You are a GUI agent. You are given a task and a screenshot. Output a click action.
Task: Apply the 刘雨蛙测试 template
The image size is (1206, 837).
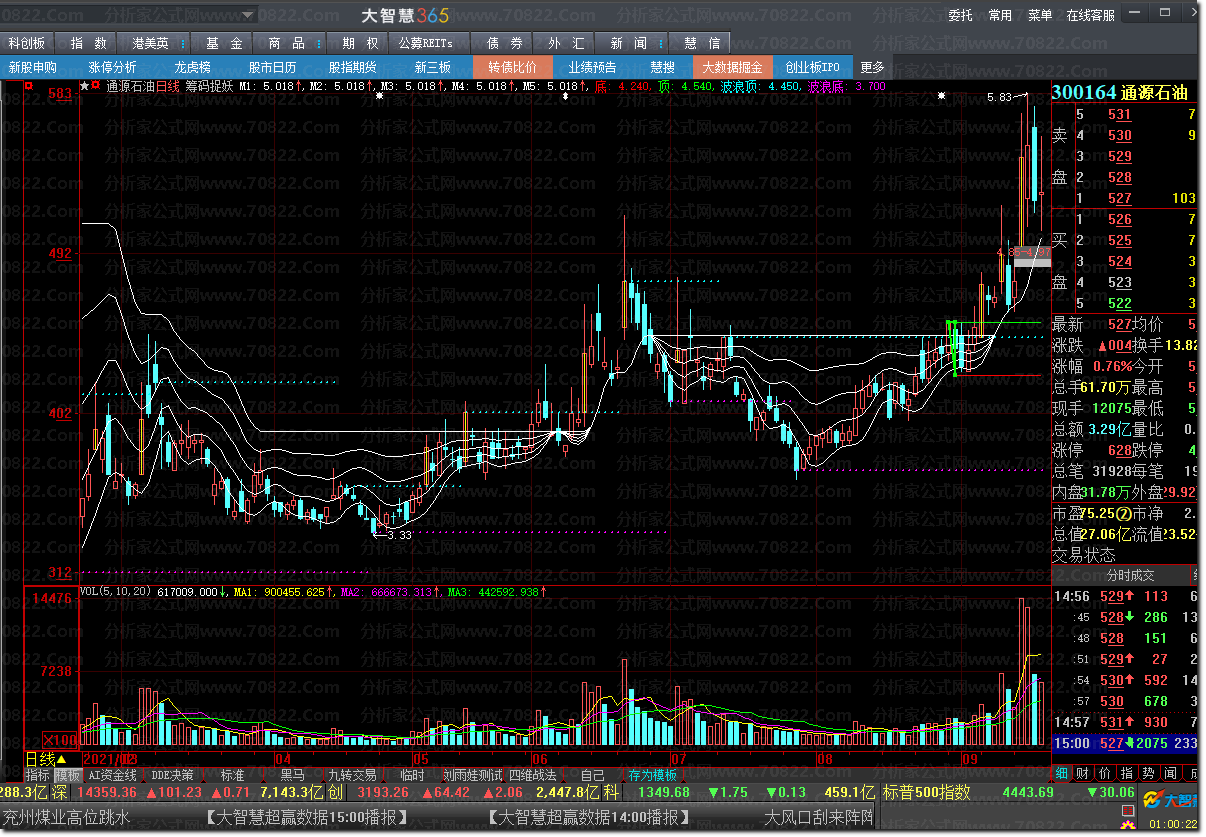472,775
